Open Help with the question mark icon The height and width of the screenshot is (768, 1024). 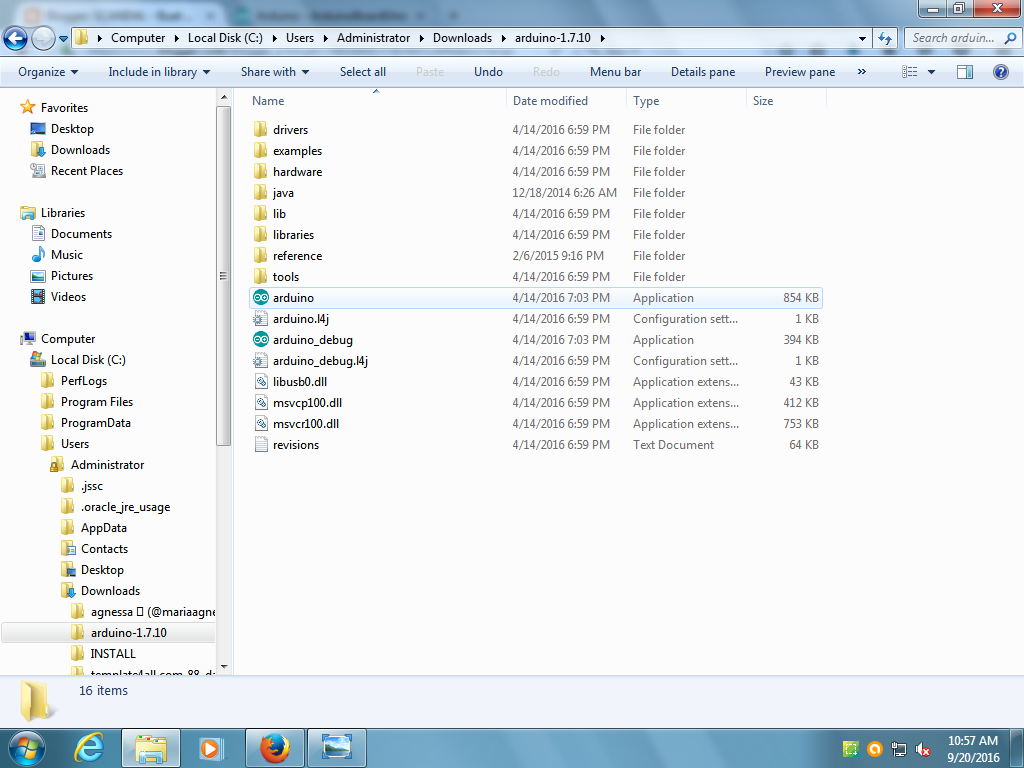click(x=1000, y=72)
